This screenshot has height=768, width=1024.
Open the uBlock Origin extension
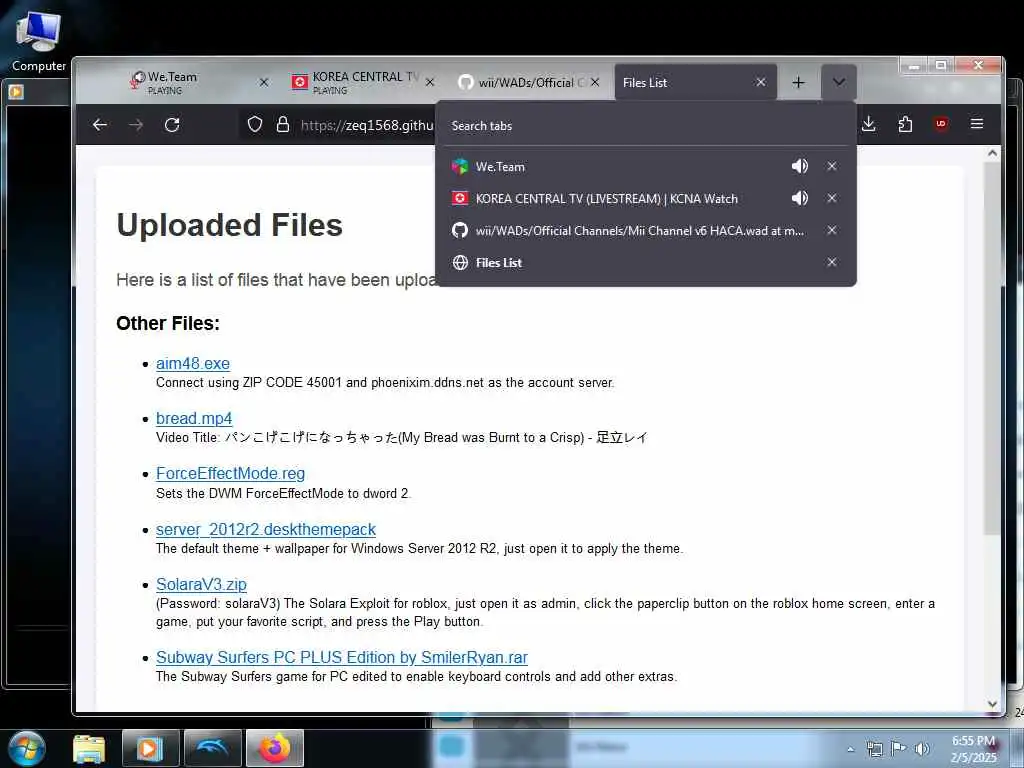941,123
